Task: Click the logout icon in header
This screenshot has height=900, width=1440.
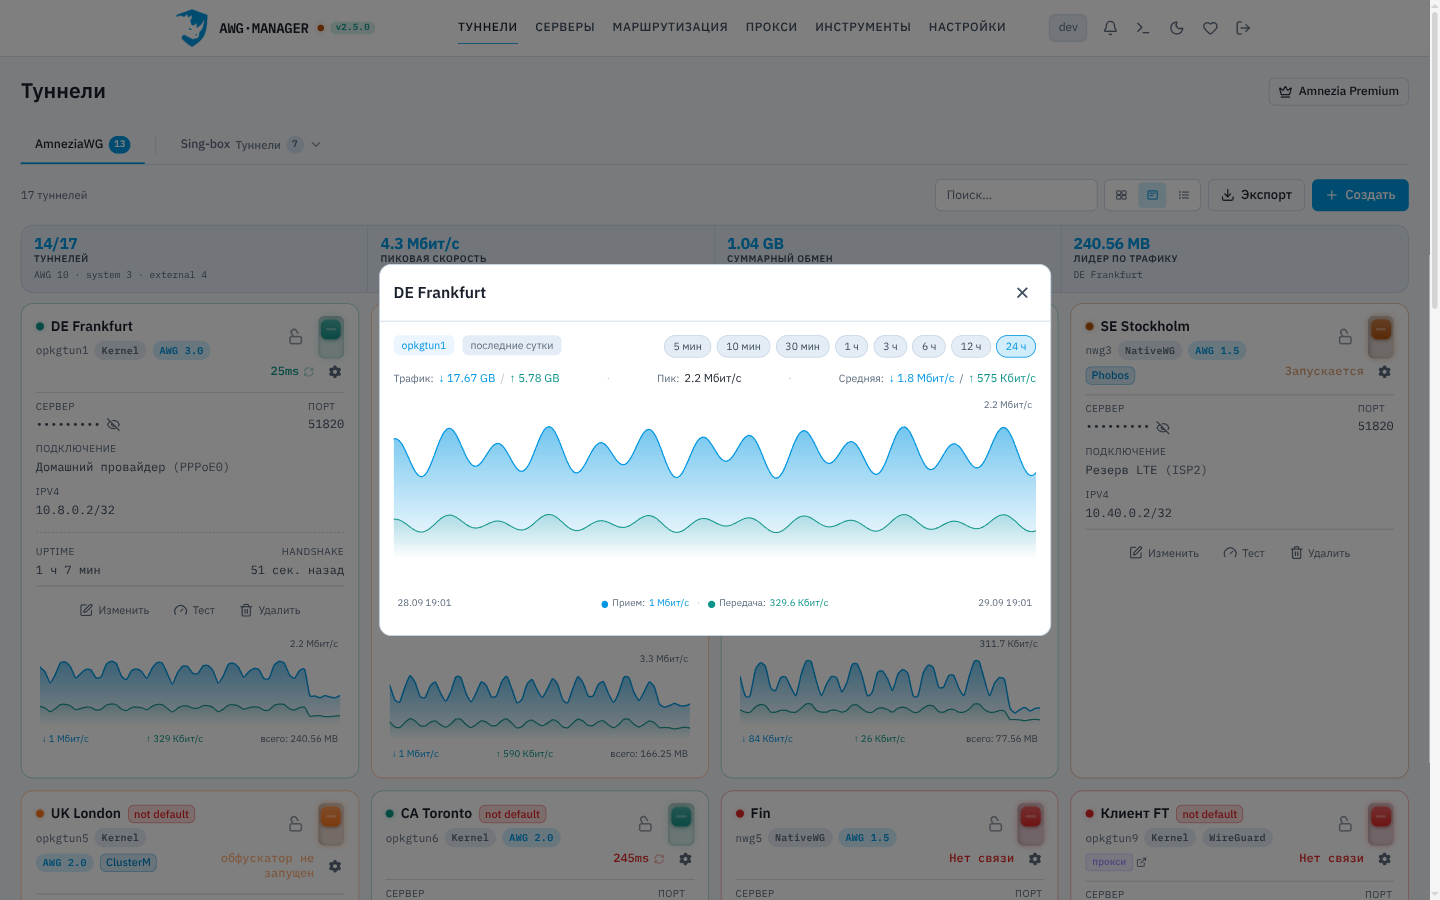Action: tap(1243, 28)
